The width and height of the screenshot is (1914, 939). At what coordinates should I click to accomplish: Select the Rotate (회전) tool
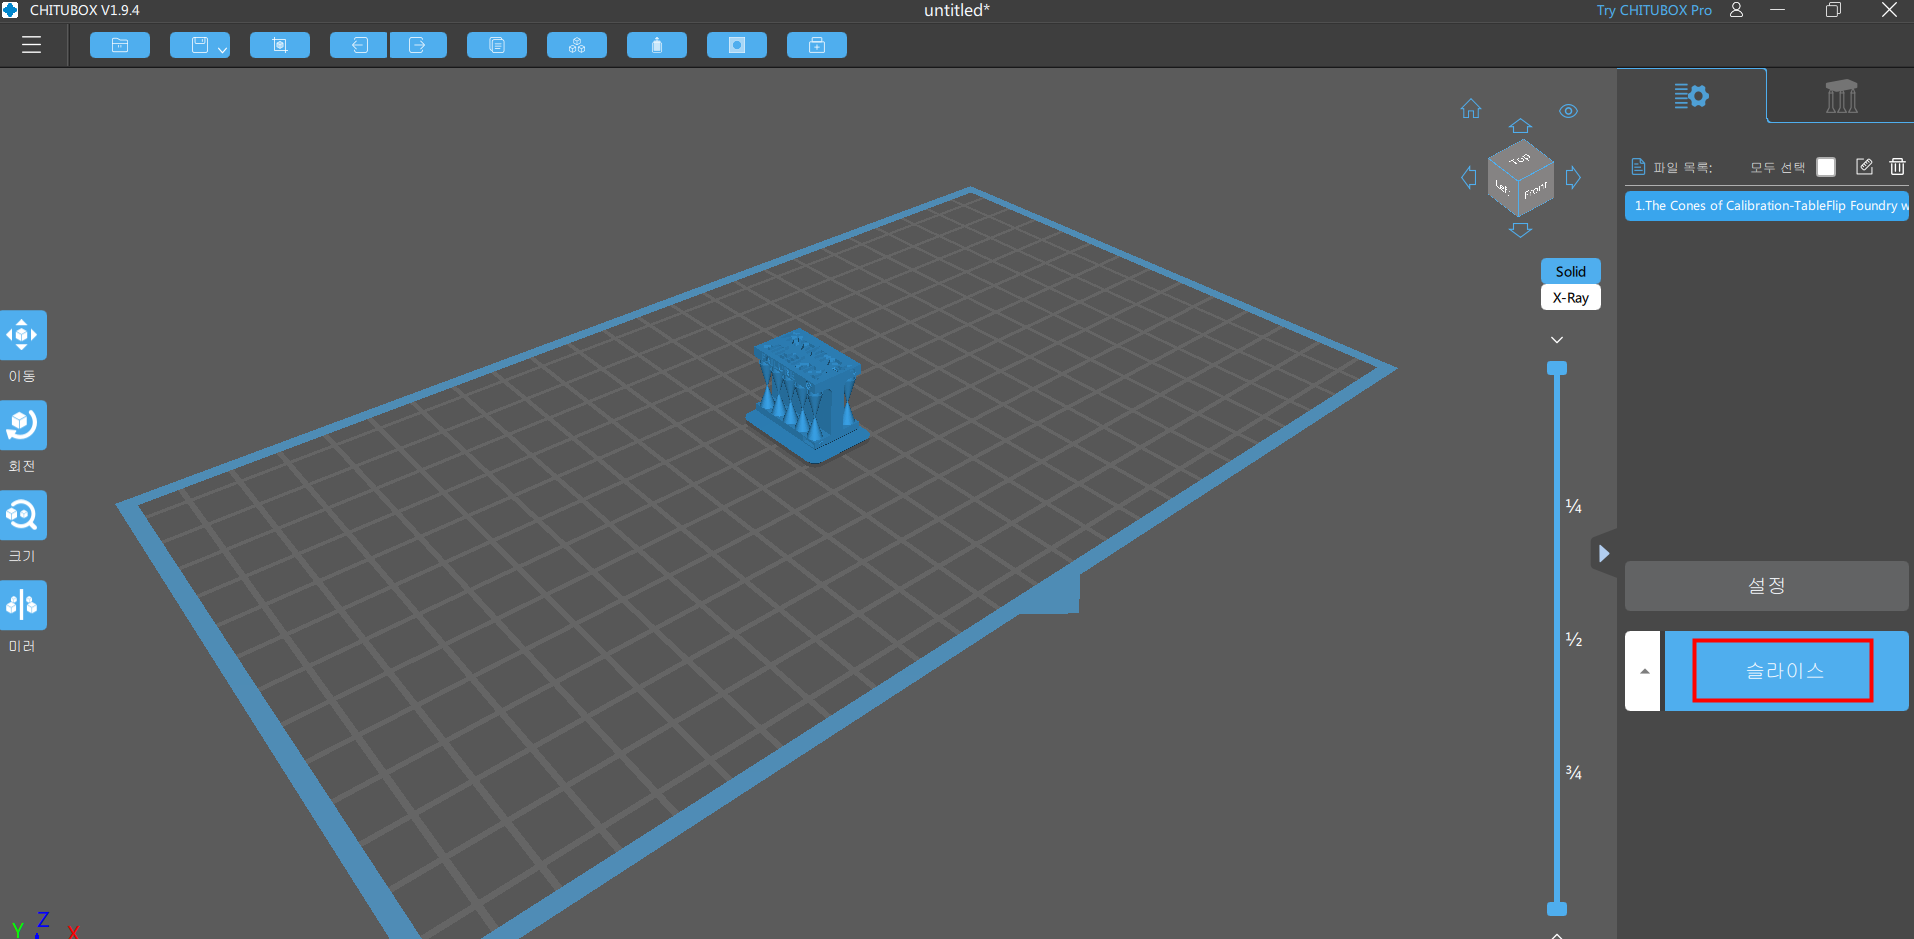point(22,426)
